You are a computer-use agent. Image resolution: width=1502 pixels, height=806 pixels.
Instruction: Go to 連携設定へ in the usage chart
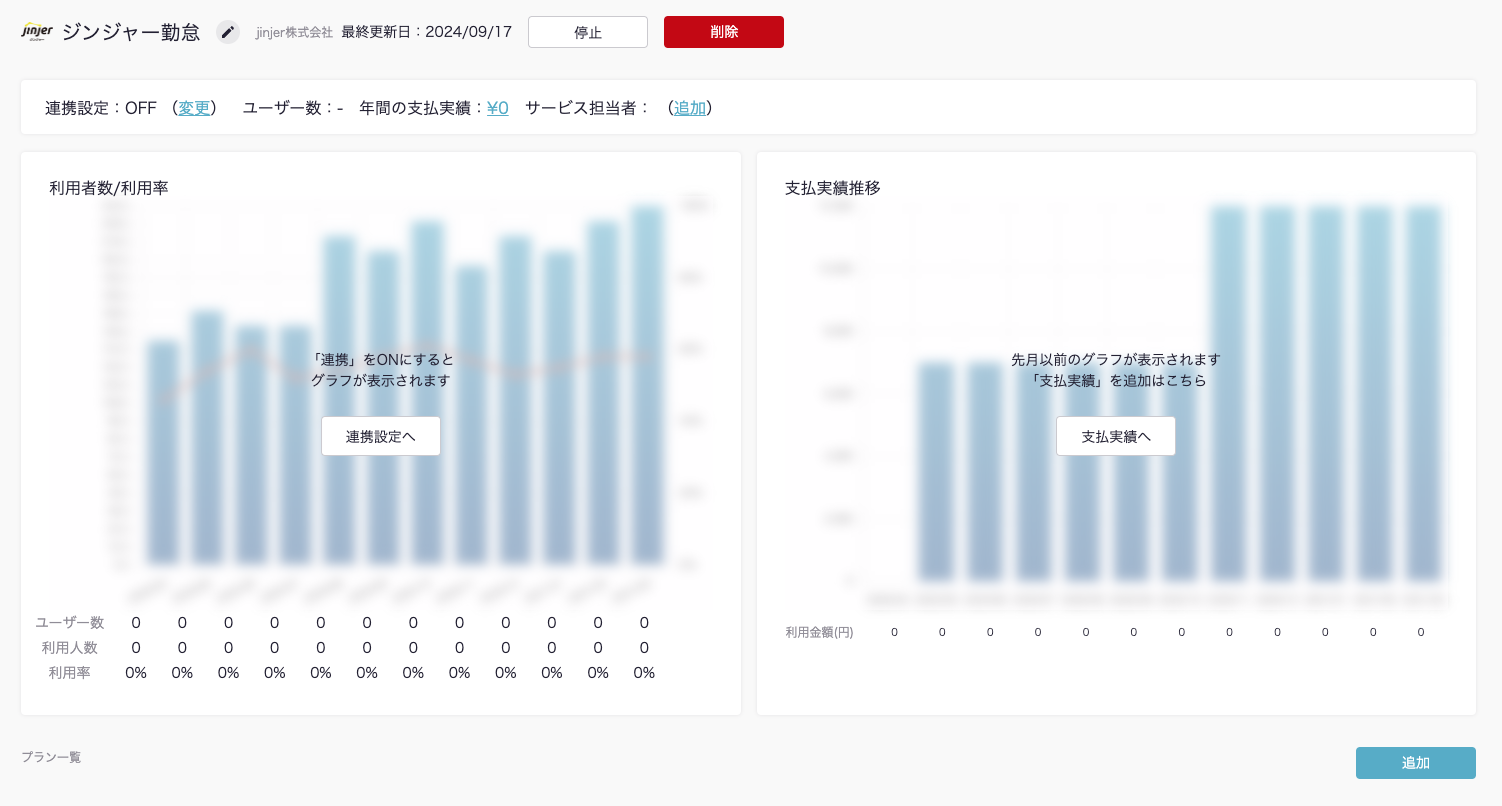click(x=380, y=436)
